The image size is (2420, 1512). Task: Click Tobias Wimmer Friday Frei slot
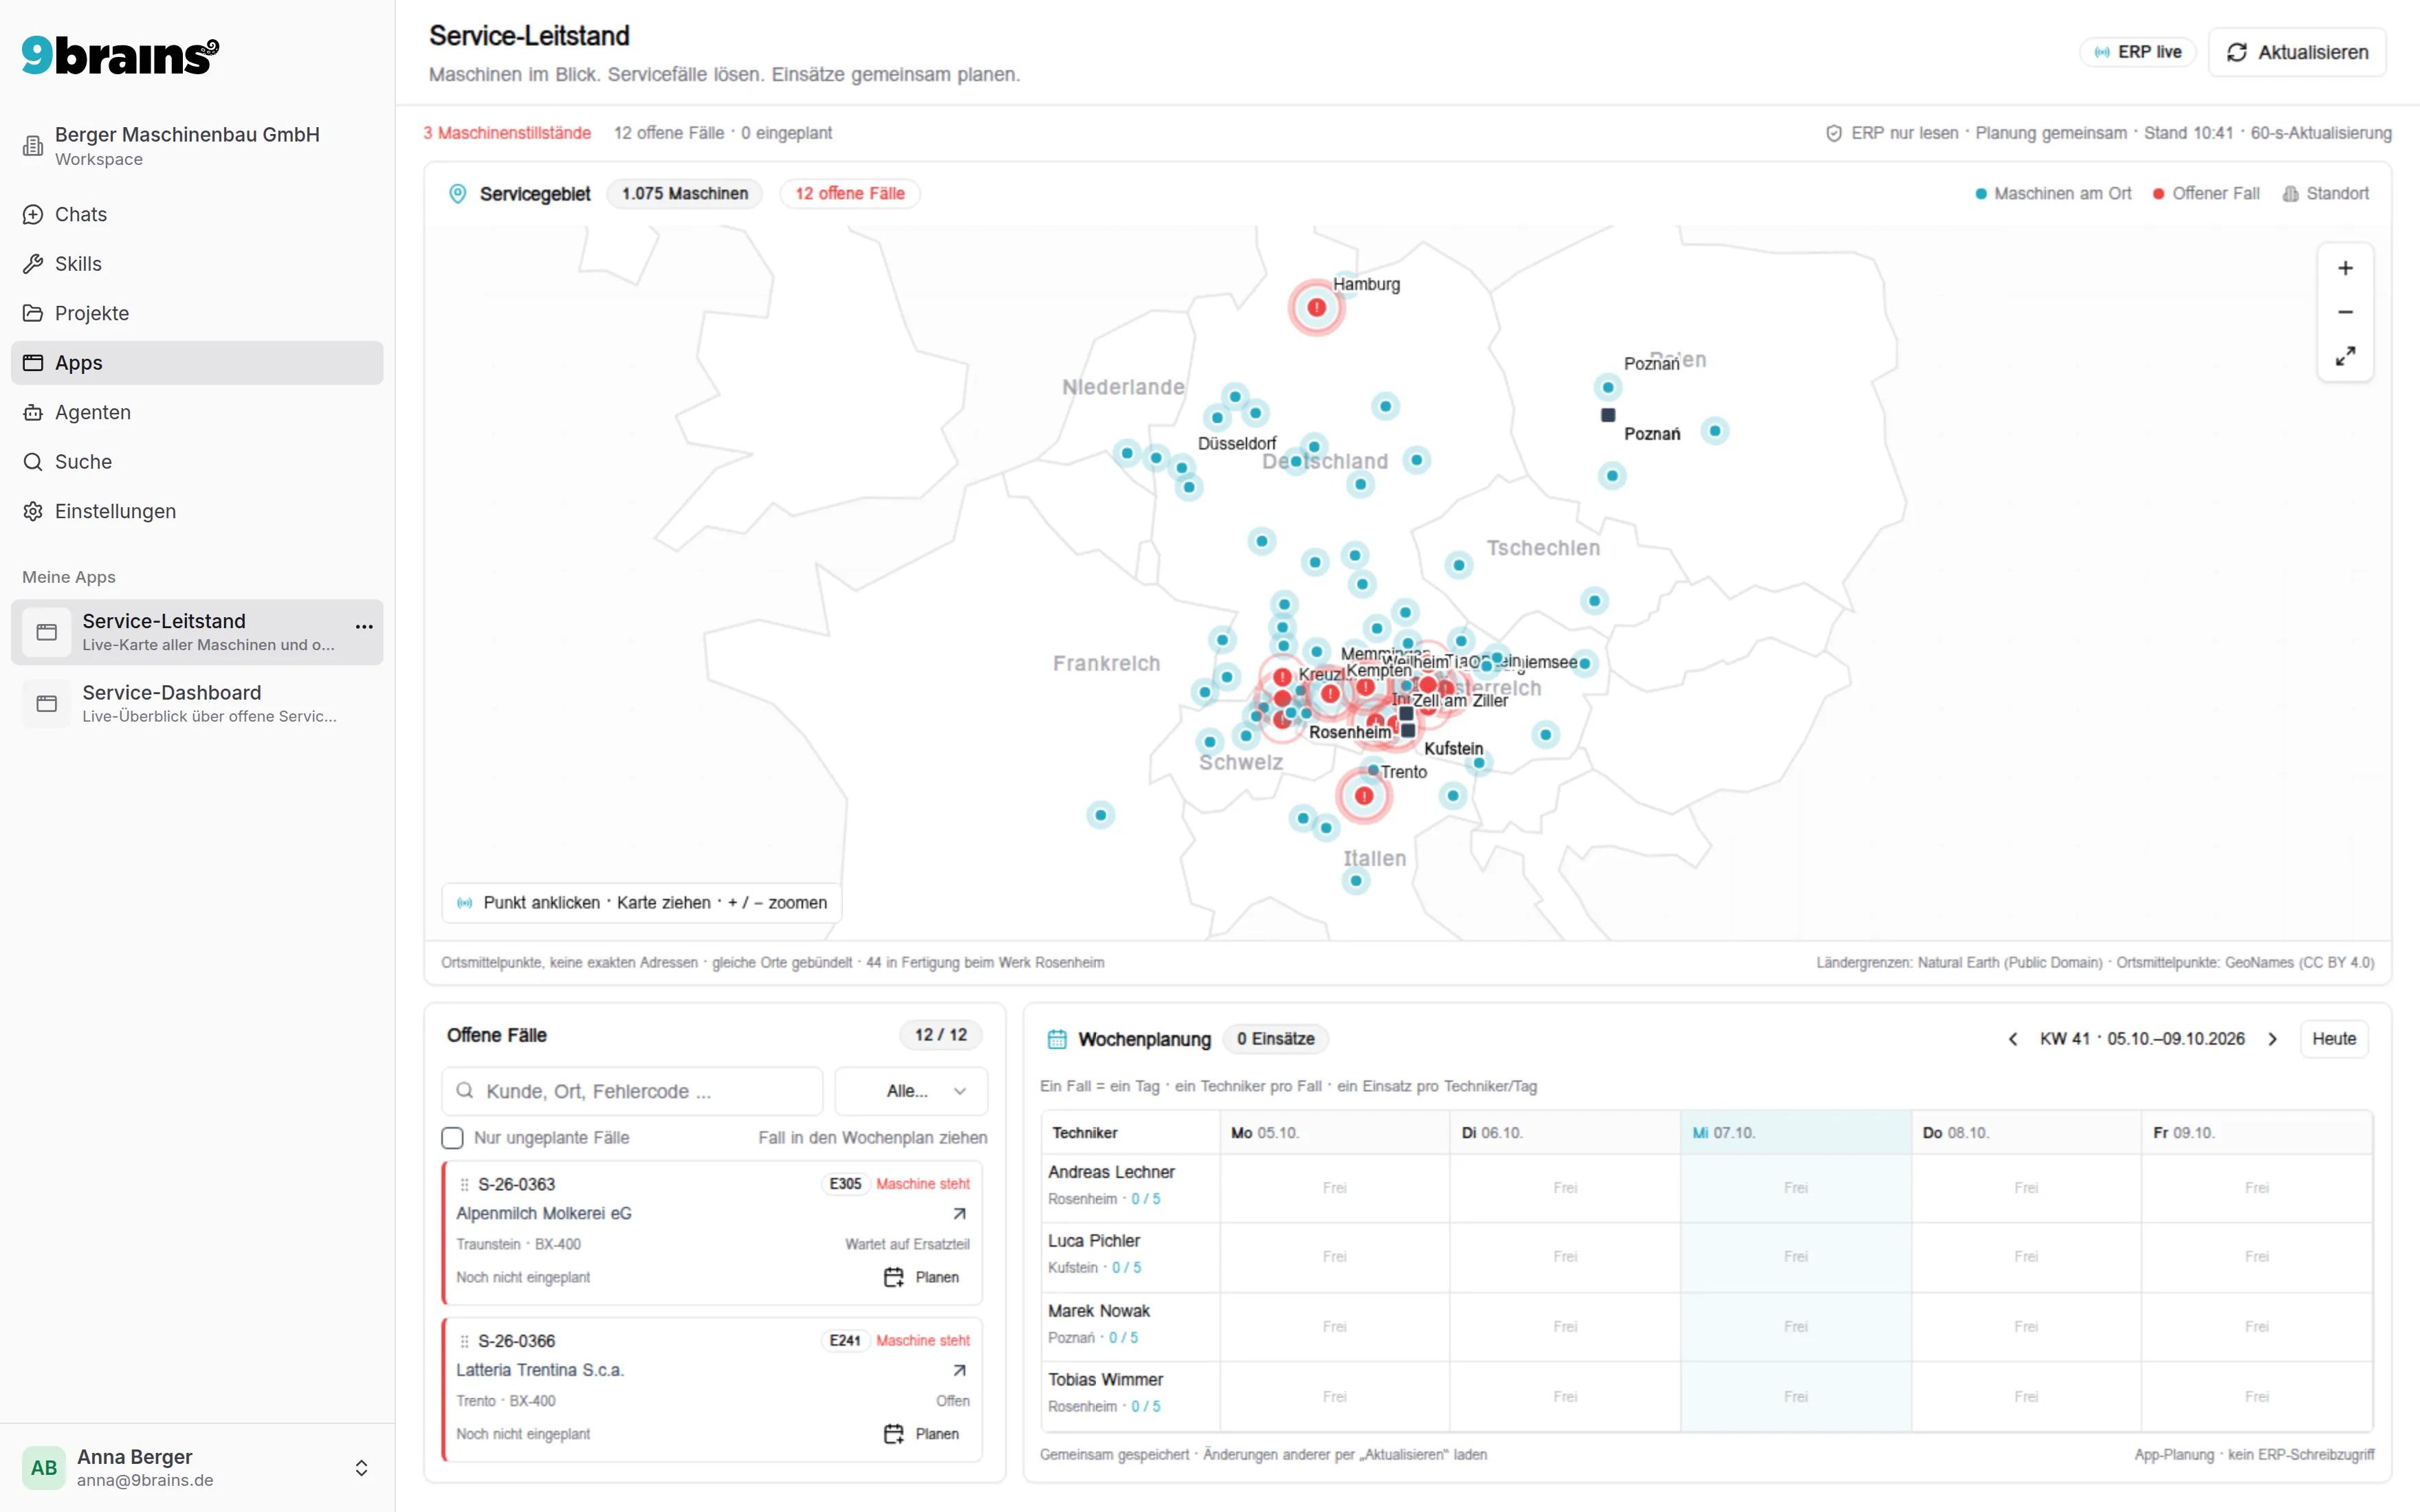[x=2257, y=1397]
